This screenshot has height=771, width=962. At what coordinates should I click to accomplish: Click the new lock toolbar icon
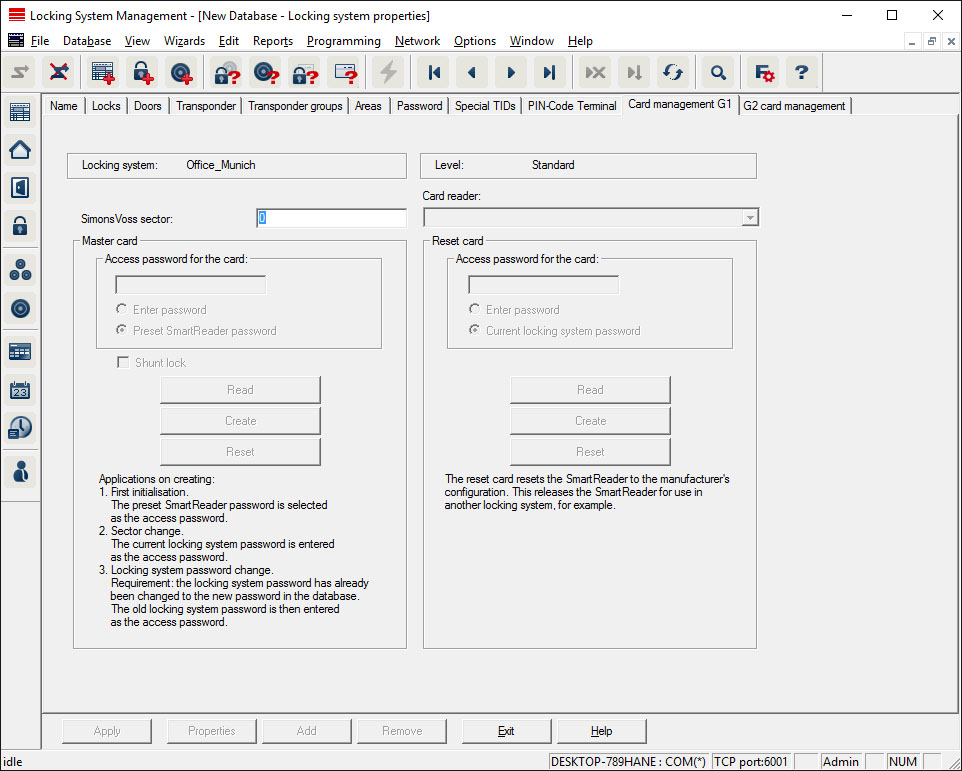(x=142, y=72)
